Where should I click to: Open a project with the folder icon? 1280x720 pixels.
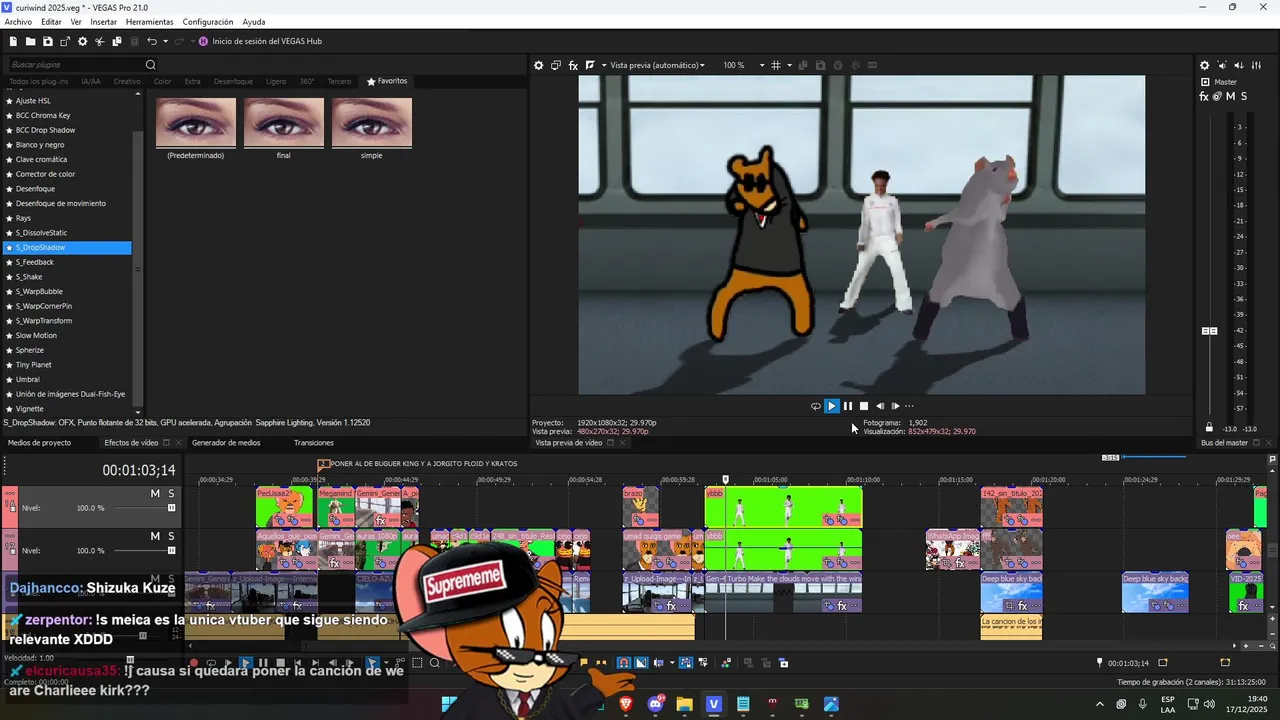(31, 41)
